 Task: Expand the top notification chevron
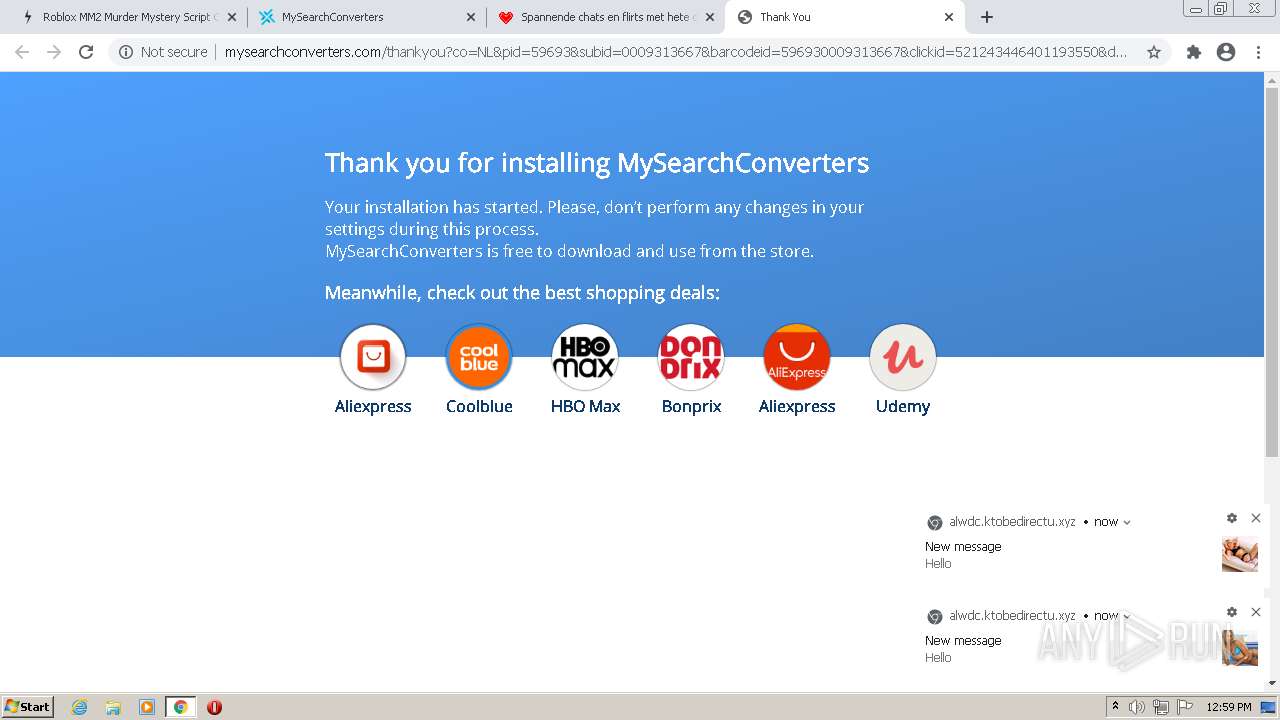pos(1127,522)
